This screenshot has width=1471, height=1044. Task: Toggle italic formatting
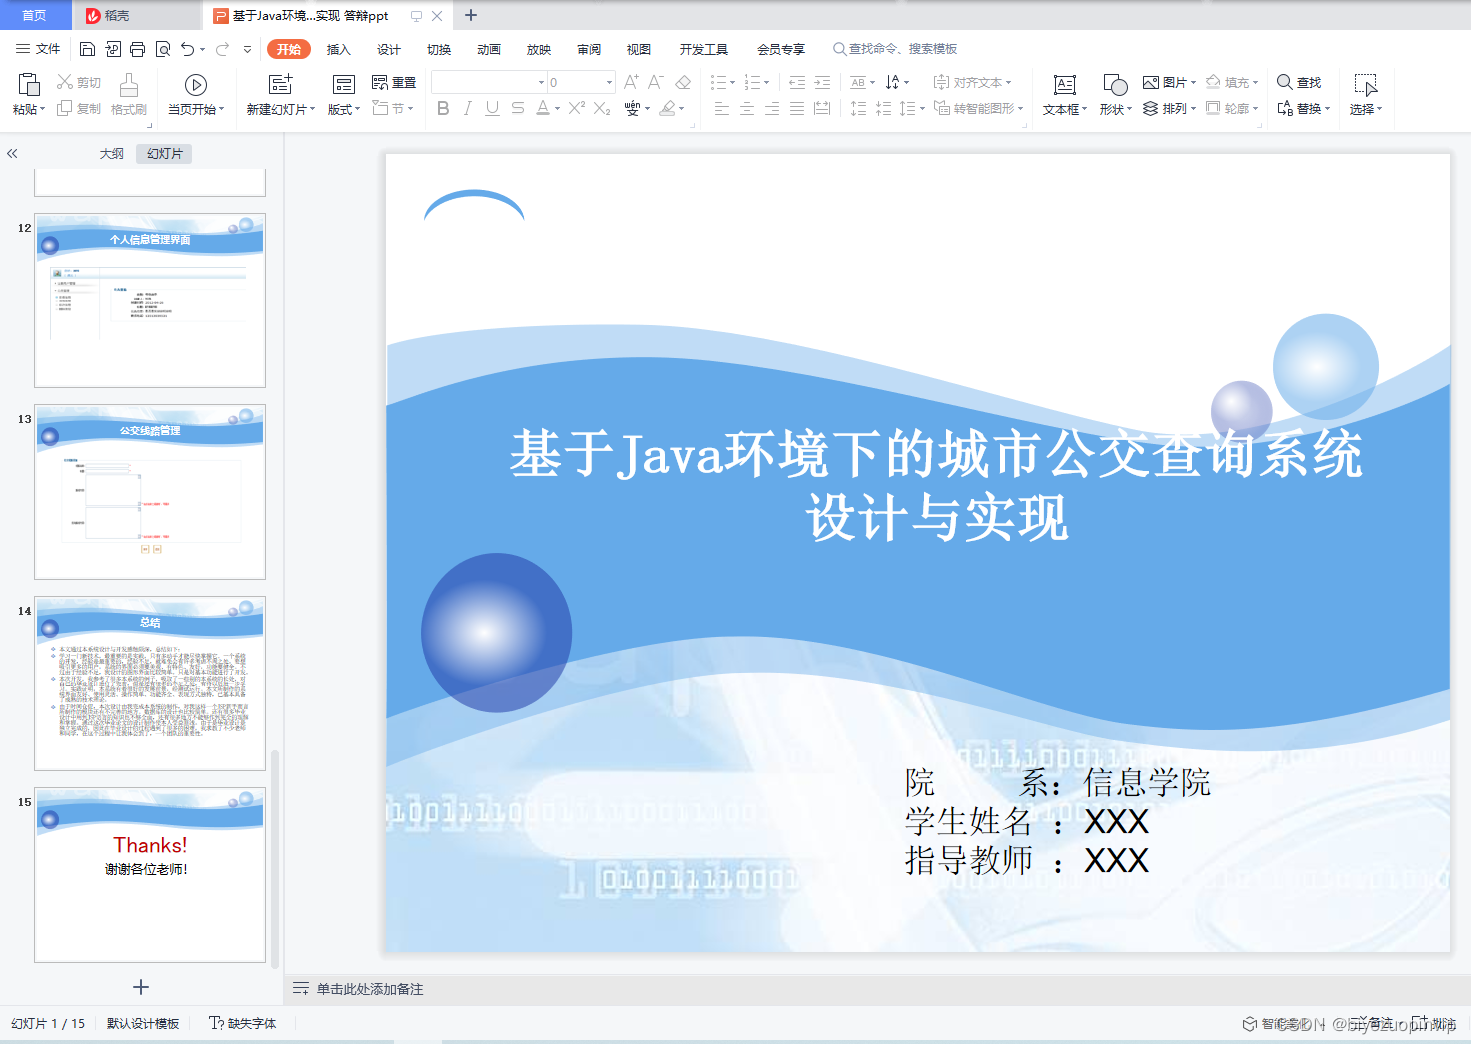click(x=467, y=110)
